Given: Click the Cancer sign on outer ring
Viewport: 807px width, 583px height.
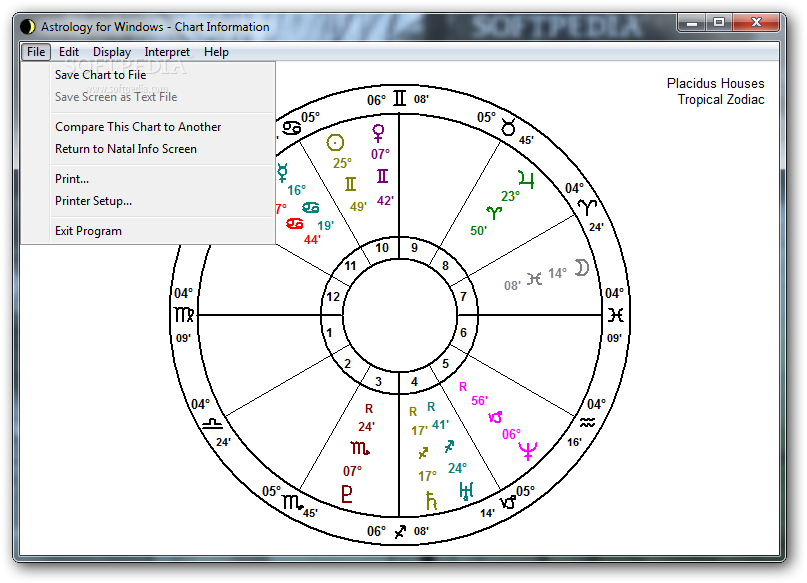Looking at the screenshot, I should (292, 127).
